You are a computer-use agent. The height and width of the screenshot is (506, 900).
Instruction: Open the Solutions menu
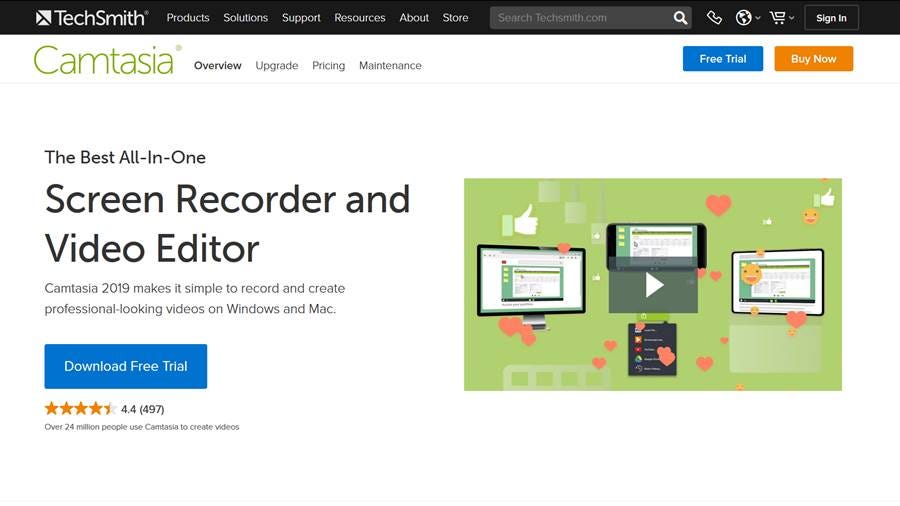[x=246, y=18]
